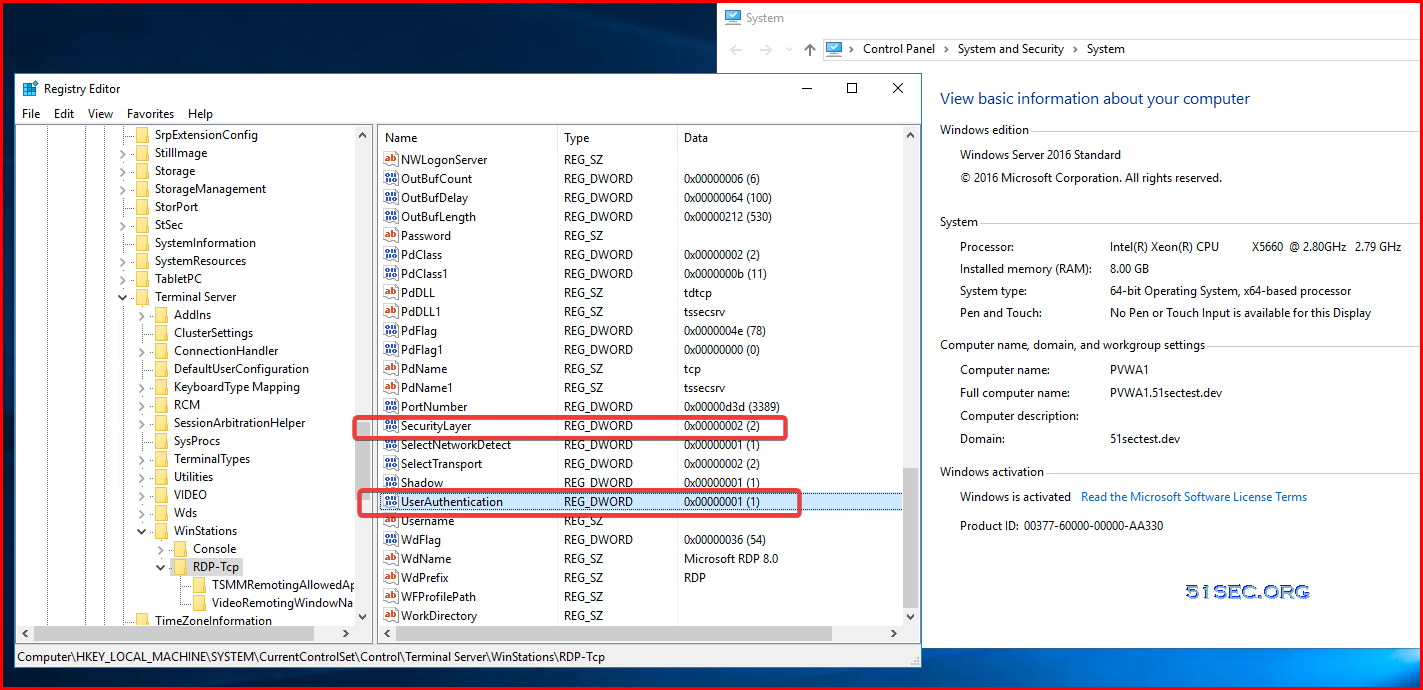Click the monitor icon in the System window title bar

(733, 18)
